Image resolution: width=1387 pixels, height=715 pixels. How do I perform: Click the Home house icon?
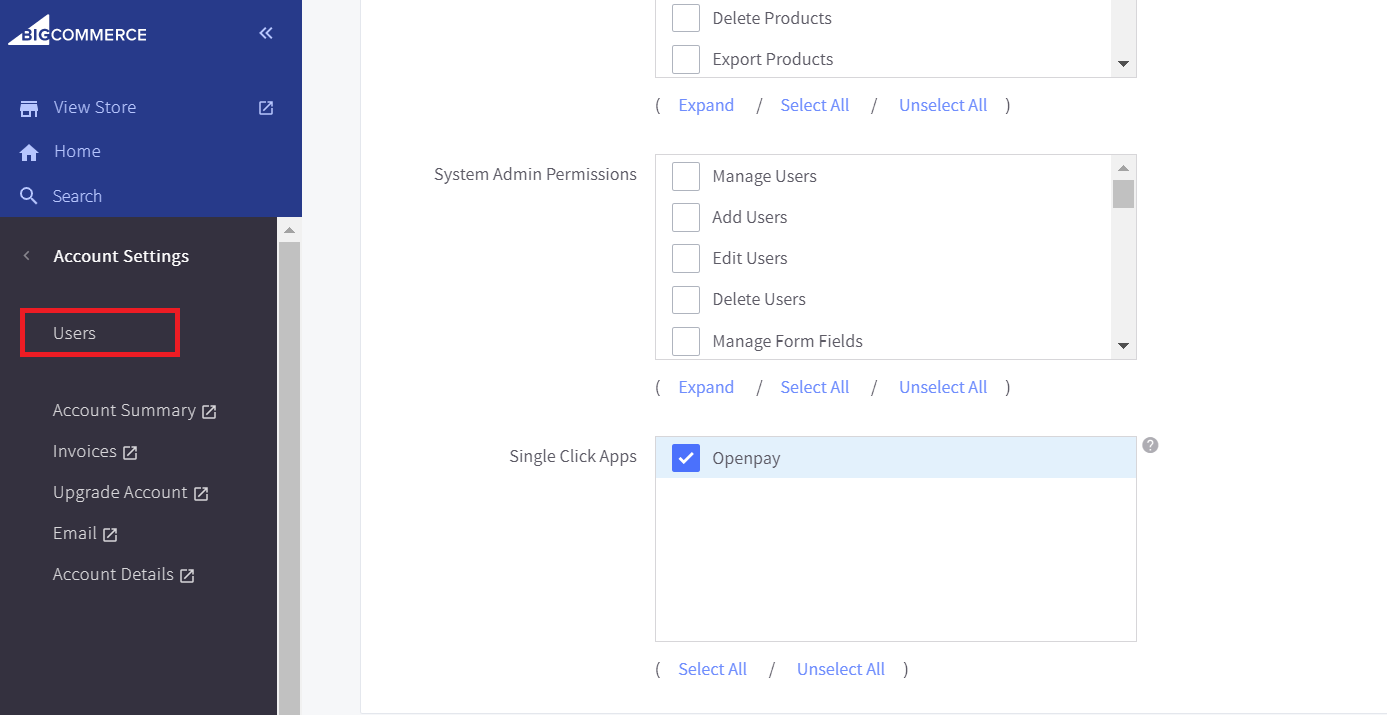coord(29,152)
